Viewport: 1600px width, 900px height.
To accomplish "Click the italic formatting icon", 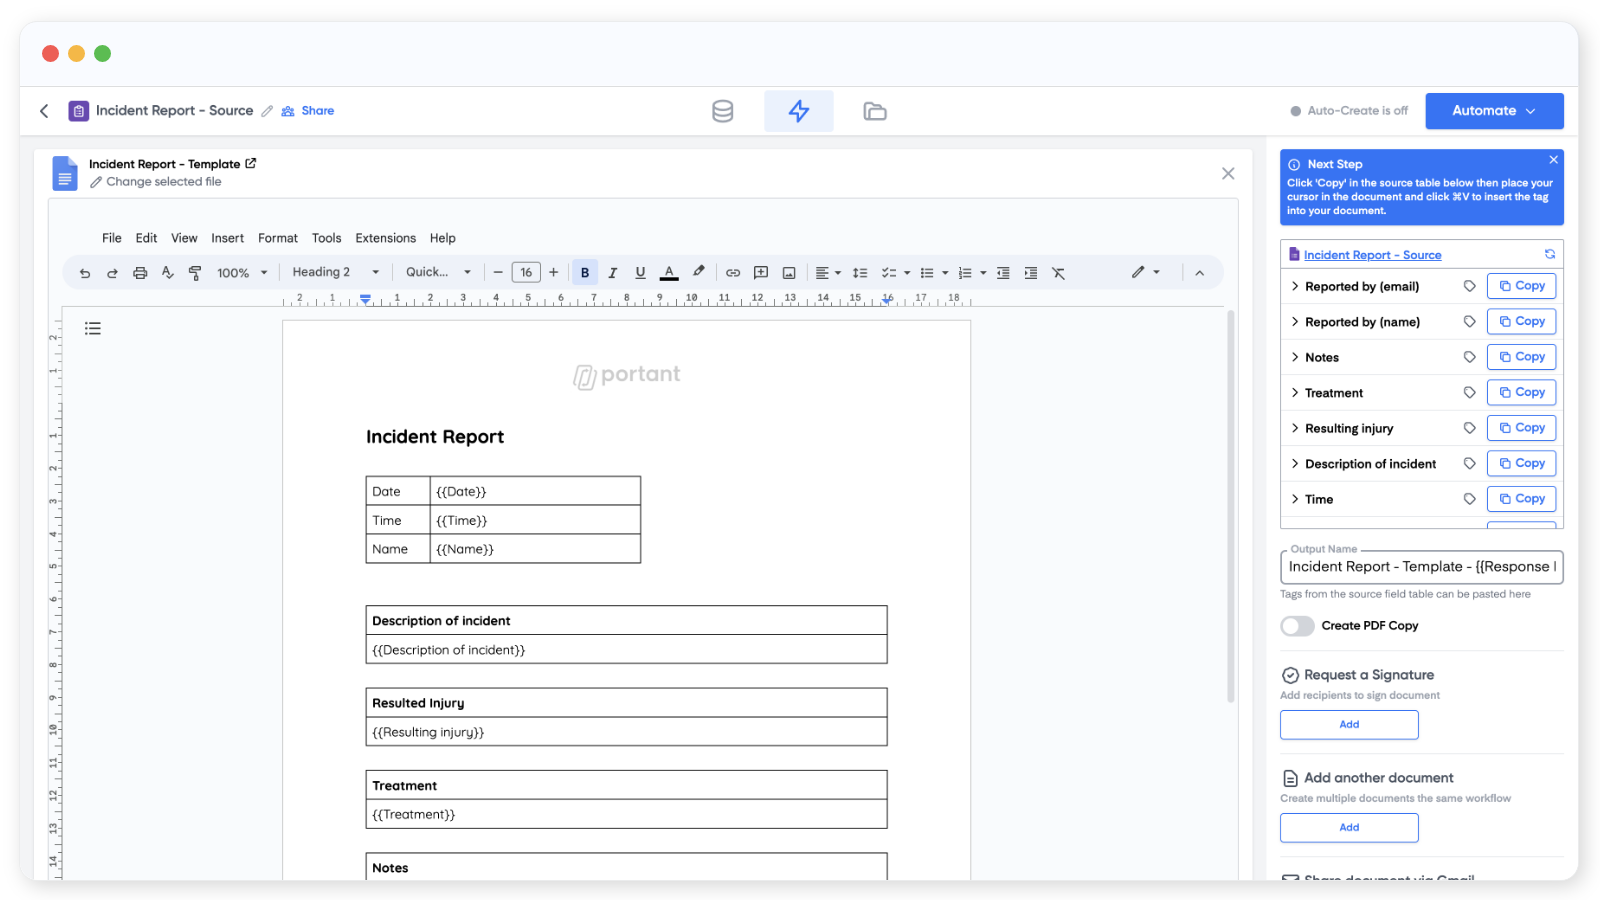I will [x=613, y=273].
